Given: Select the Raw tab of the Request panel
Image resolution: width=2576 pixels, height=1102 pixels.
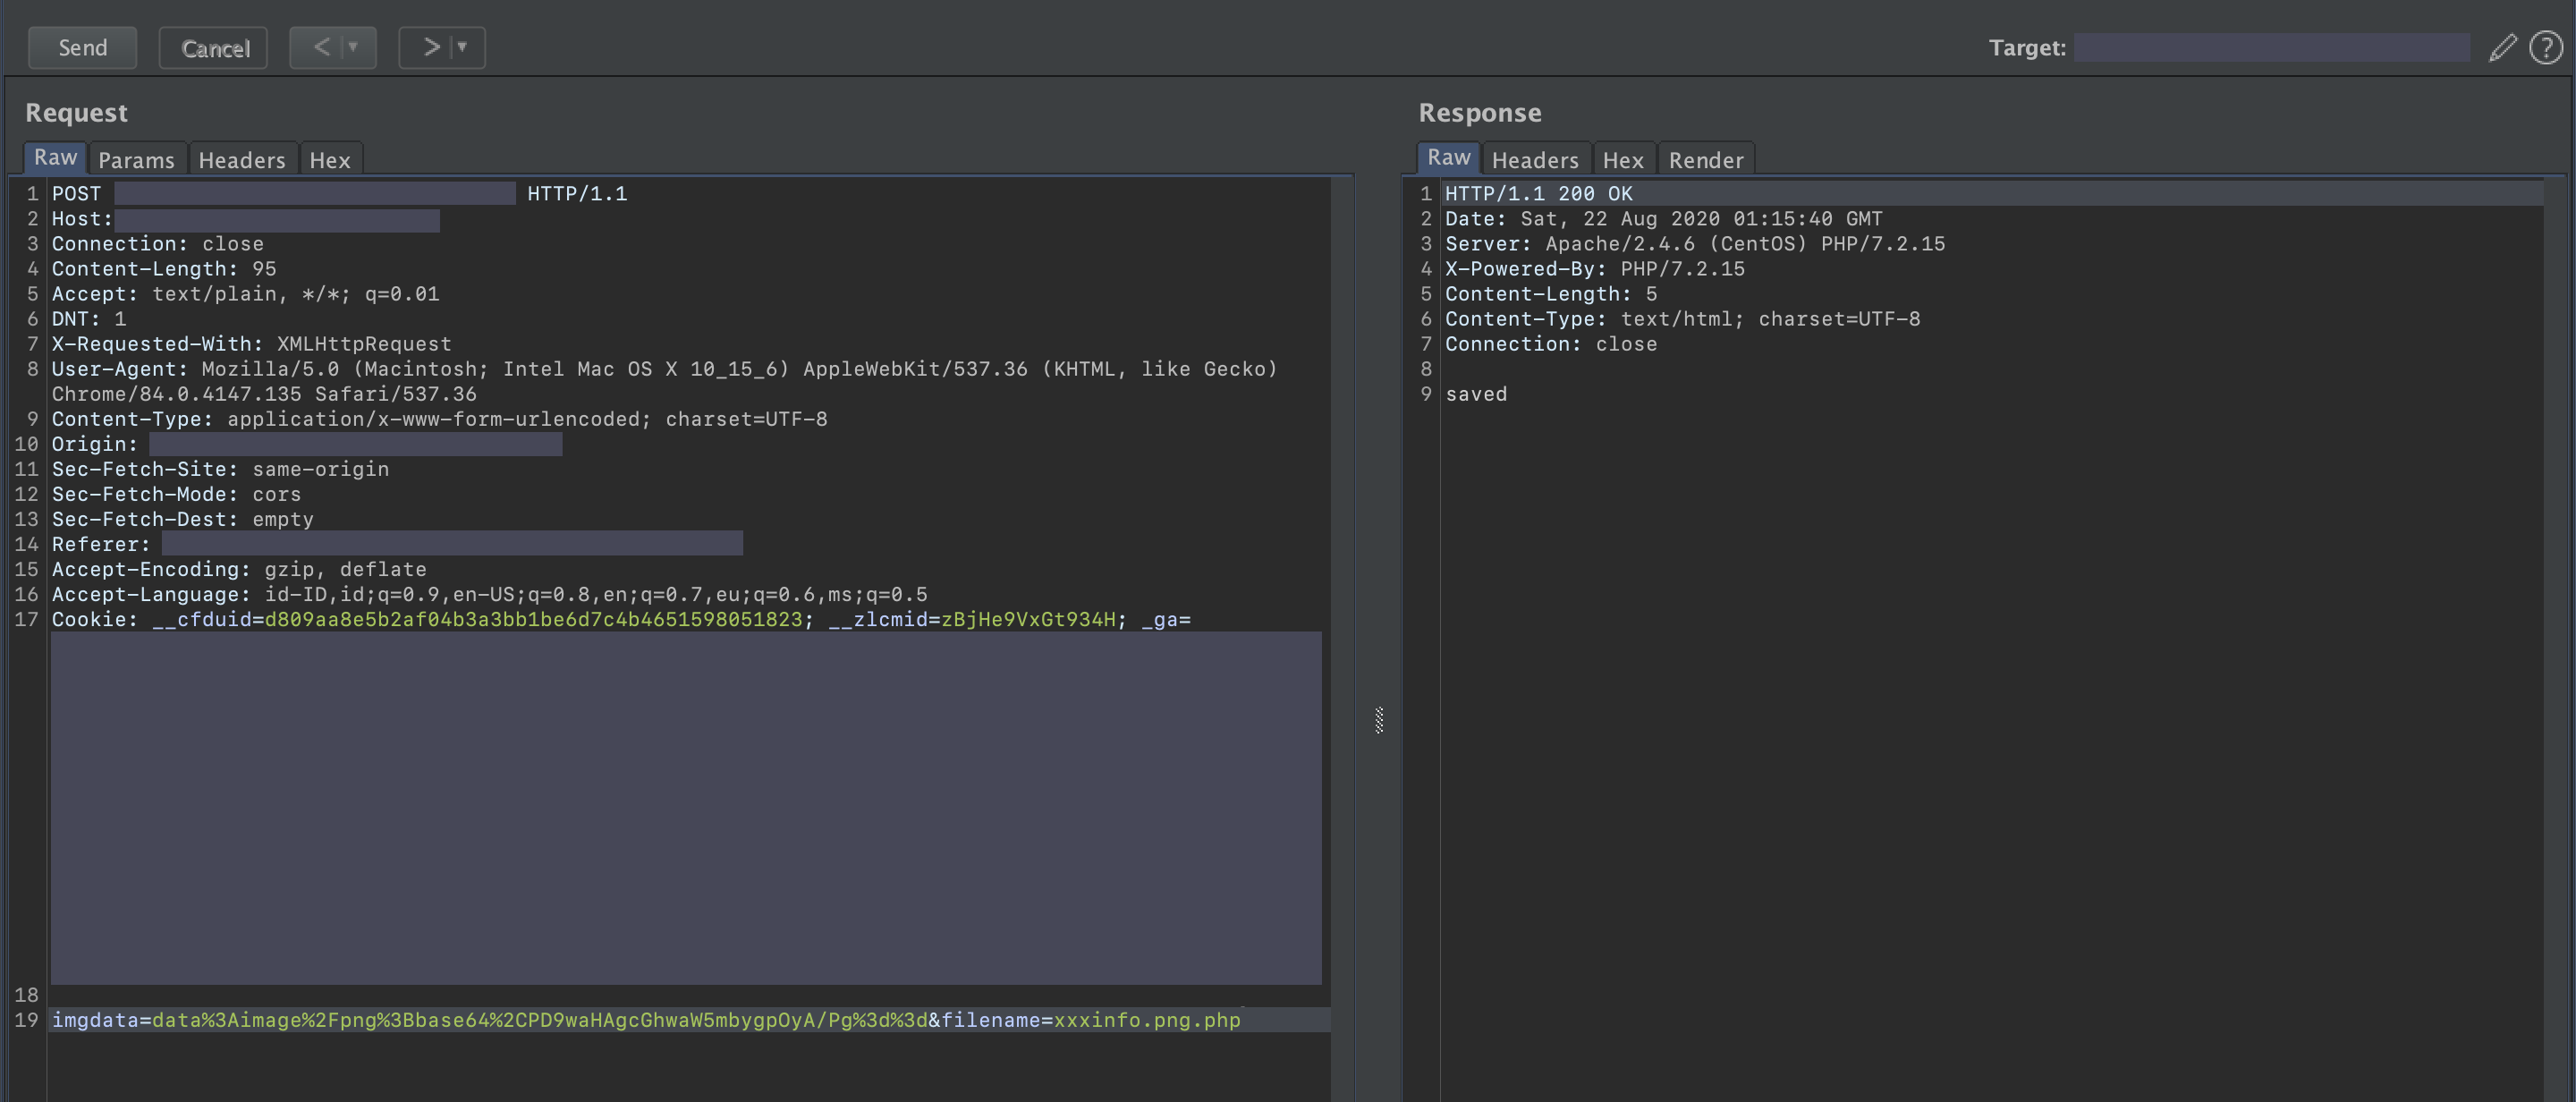Looking at the screenshot, I should click(54, 157).
